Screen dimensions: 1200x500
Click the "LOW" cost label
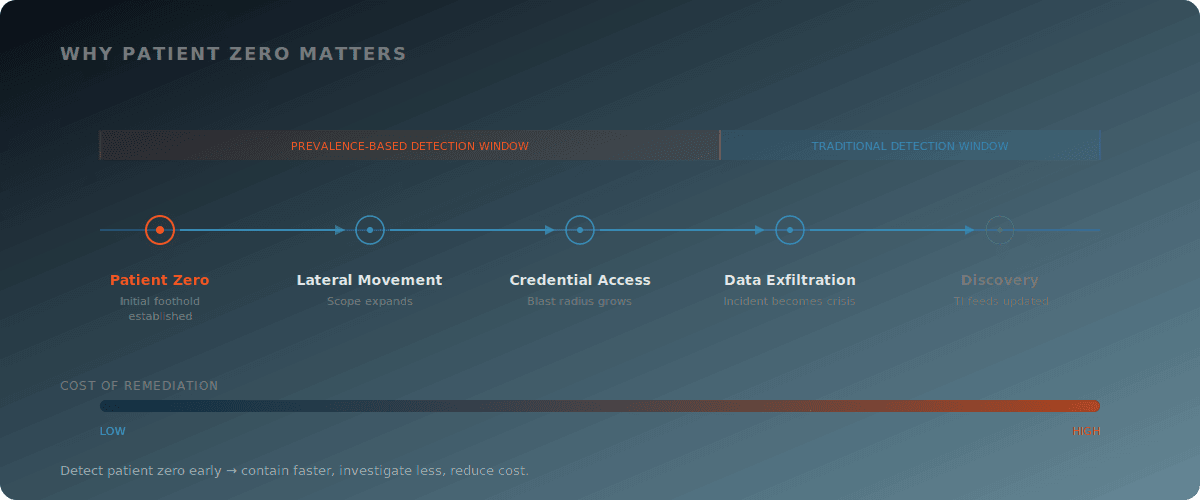[x=113, y=431]
